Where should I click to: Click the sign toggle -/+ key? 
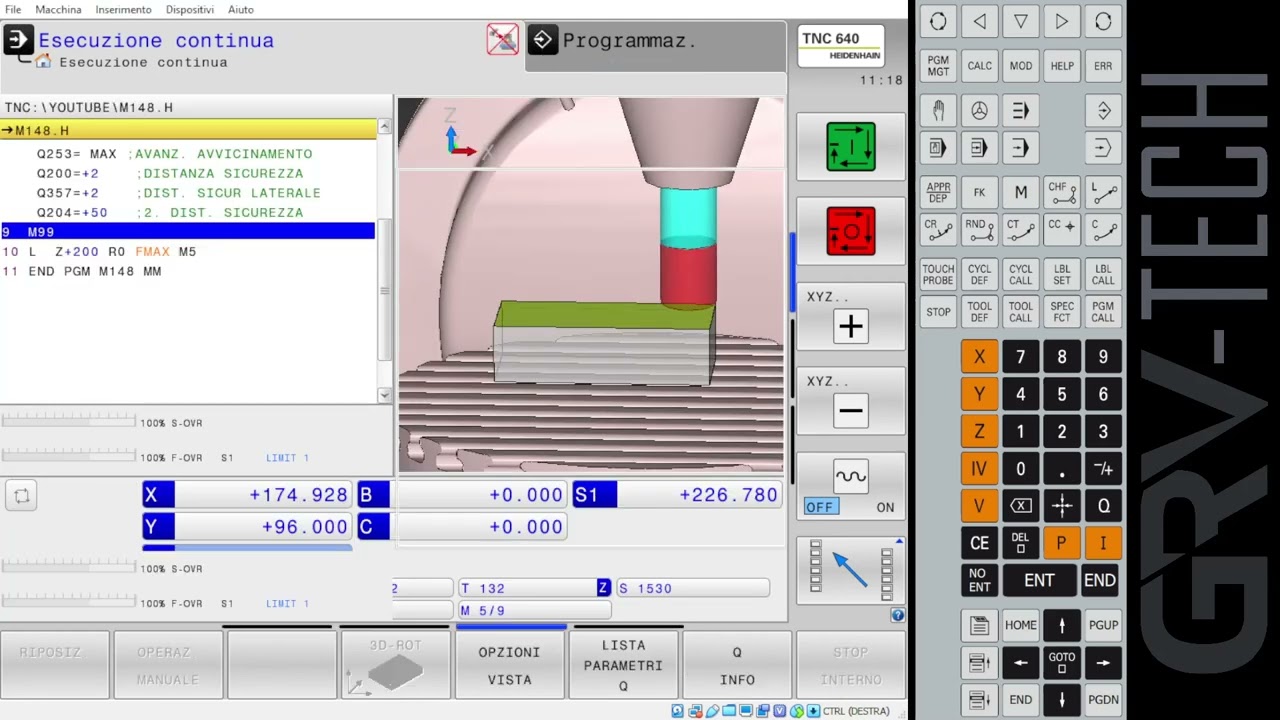(x=1103, y=468)
